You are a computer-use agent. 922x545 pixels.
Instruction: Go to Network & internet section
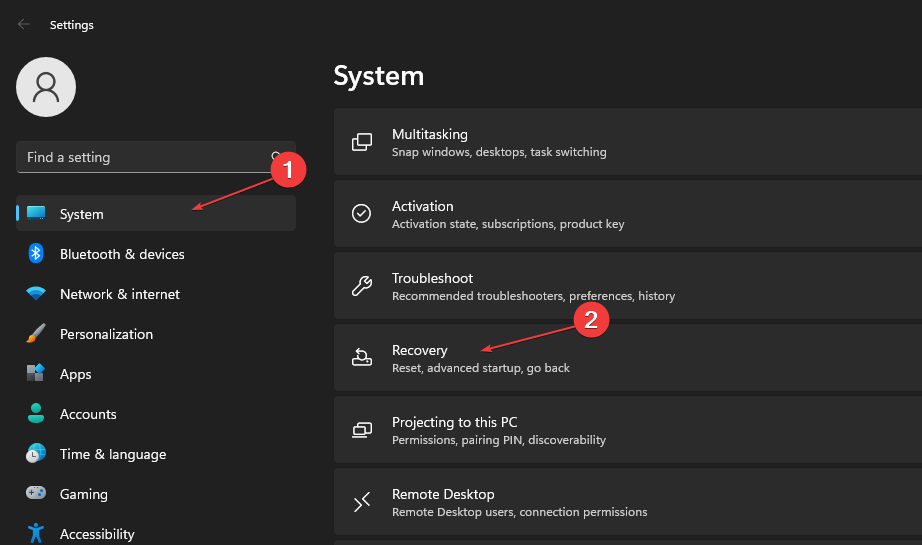(120, 294)
